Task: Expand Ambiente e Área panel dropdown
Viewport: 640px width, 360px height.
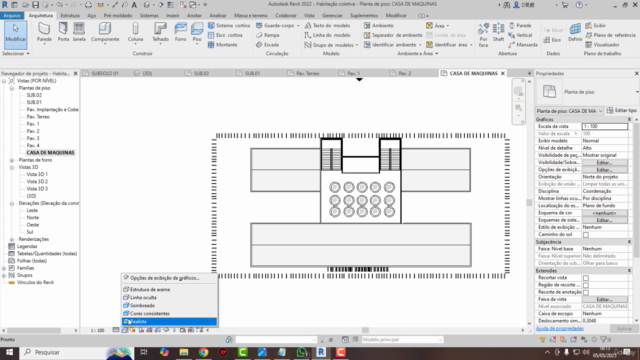Action: pos(418,53)
